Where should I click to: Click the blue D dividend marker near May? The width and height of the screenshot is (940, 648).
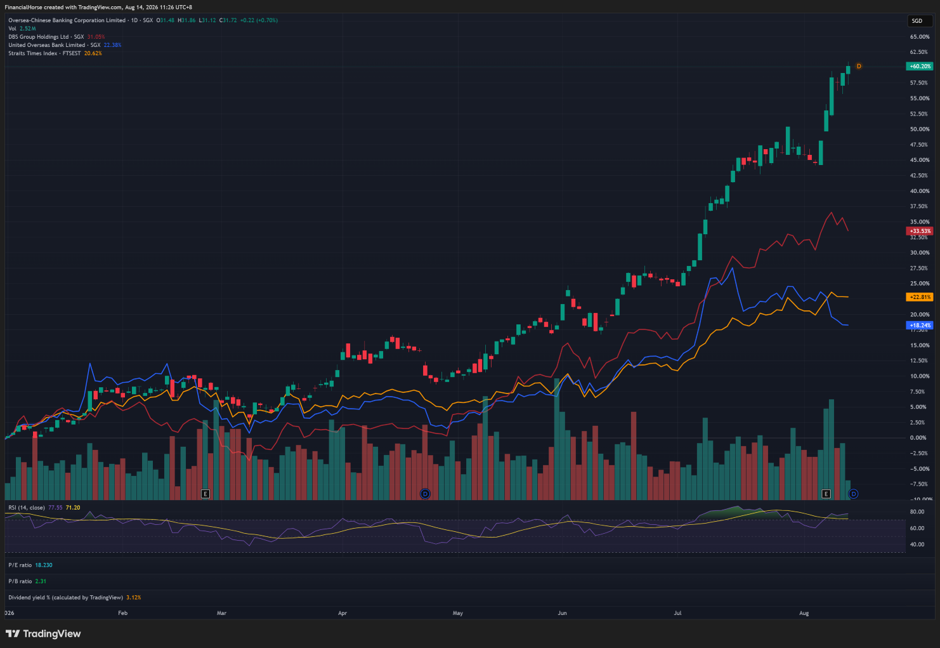425,494
